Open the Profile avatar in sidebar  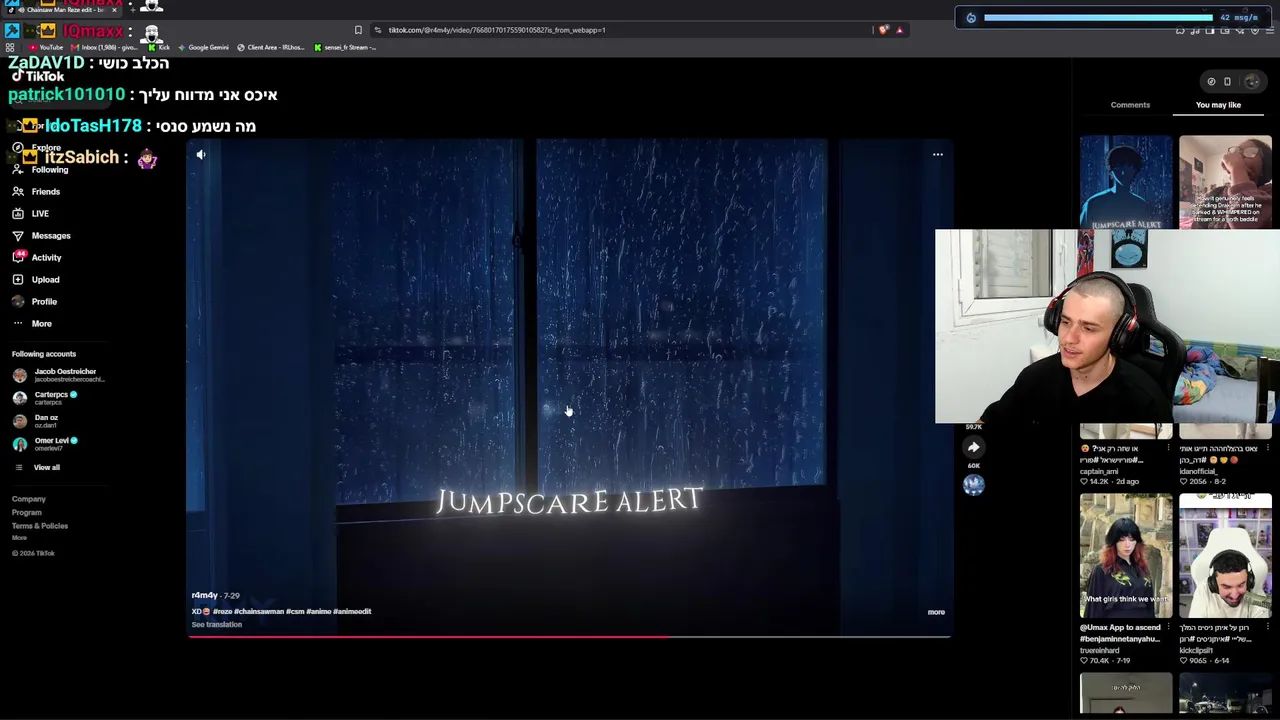coord(18,302)
